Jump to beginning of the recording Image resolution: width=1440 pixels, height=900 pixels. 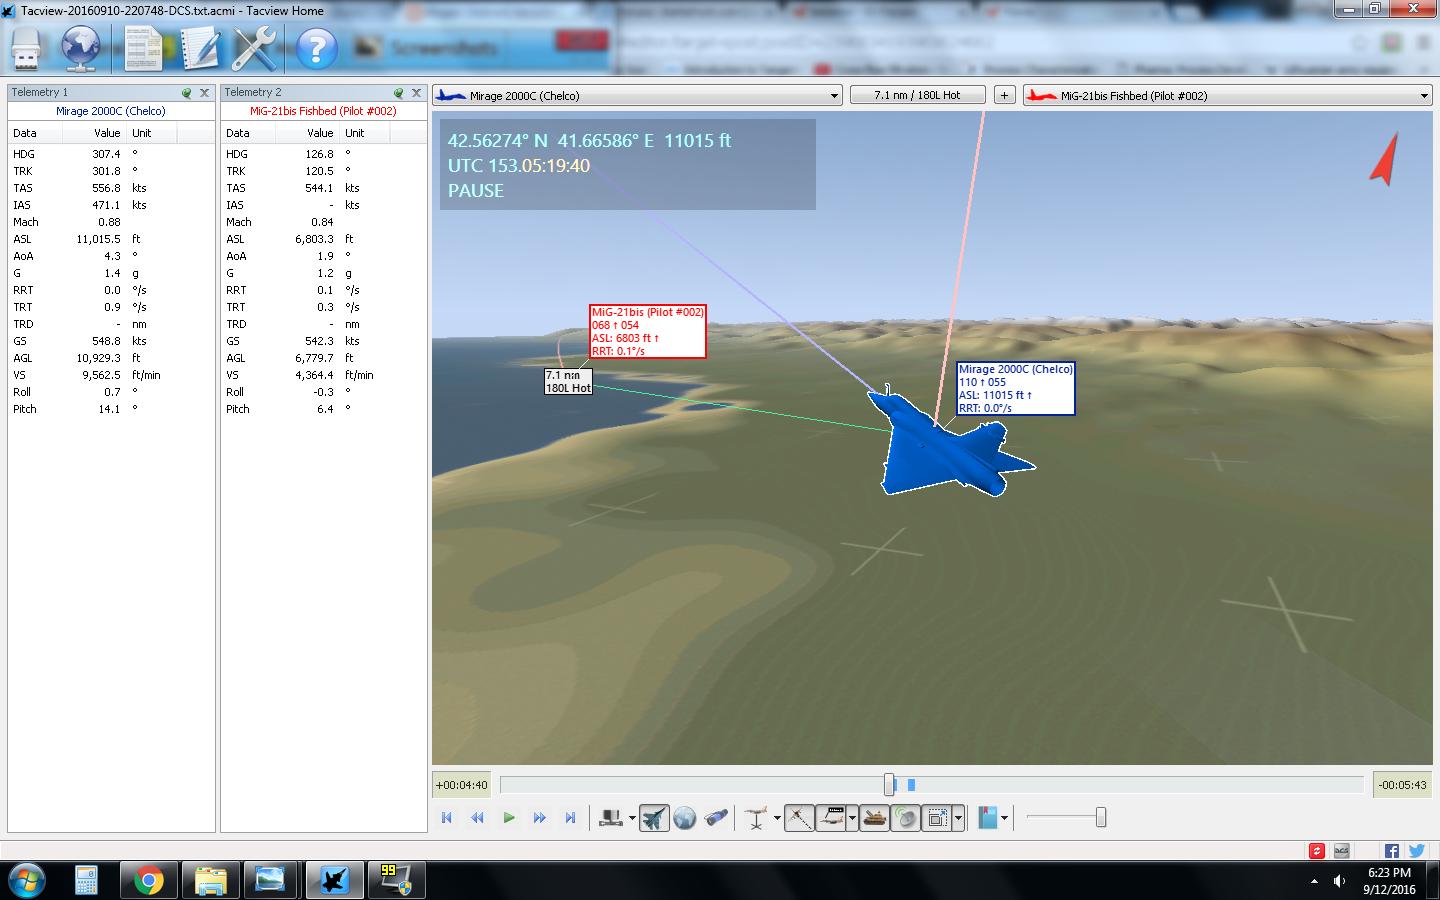tap(447, 818)
